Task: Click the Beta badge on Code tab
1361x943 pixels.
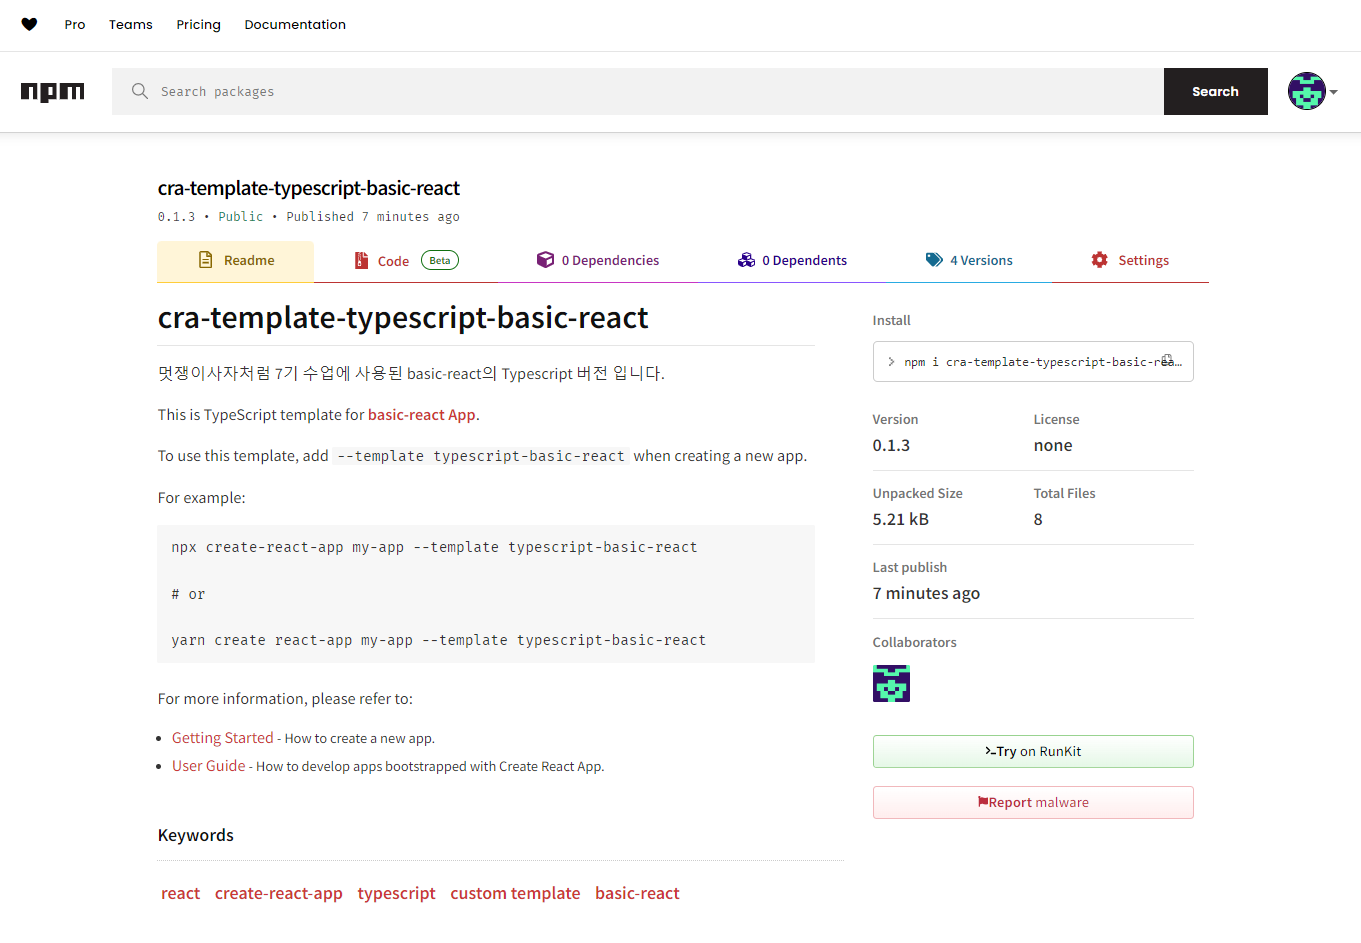Action: tap(440, 260)
